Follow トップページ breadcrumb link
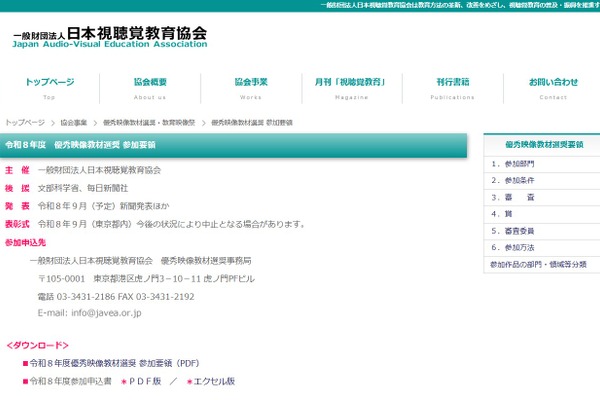 click(x=25, y=122)
